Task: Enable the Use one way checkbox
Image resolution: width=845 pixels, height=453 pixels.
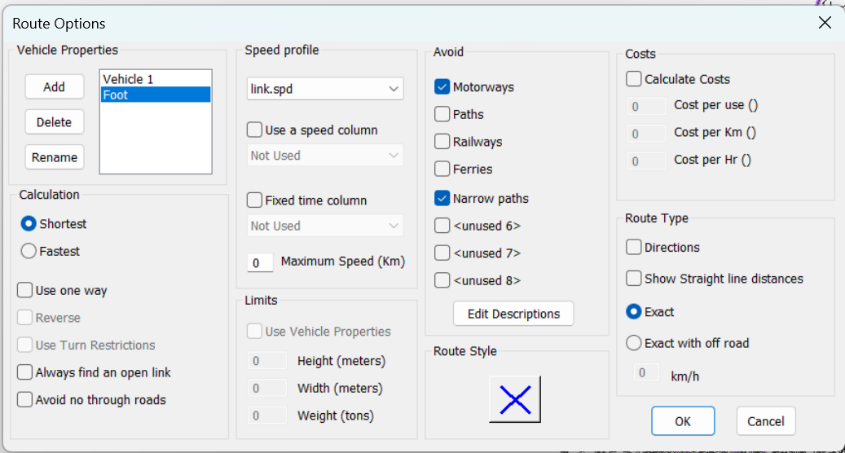Action: [25, 291]
